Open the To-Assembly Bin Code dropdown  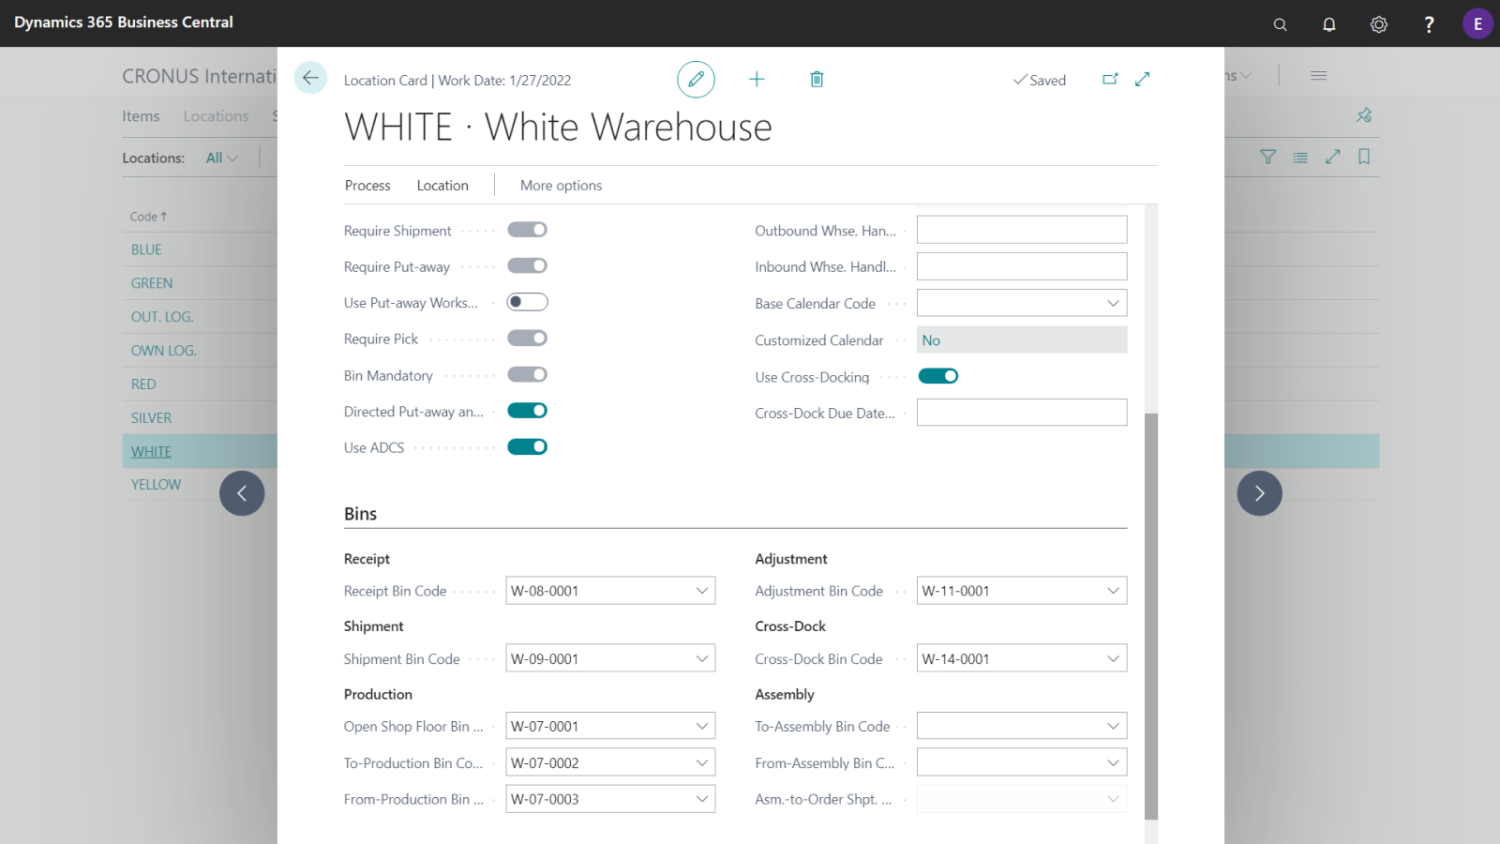1112,725
